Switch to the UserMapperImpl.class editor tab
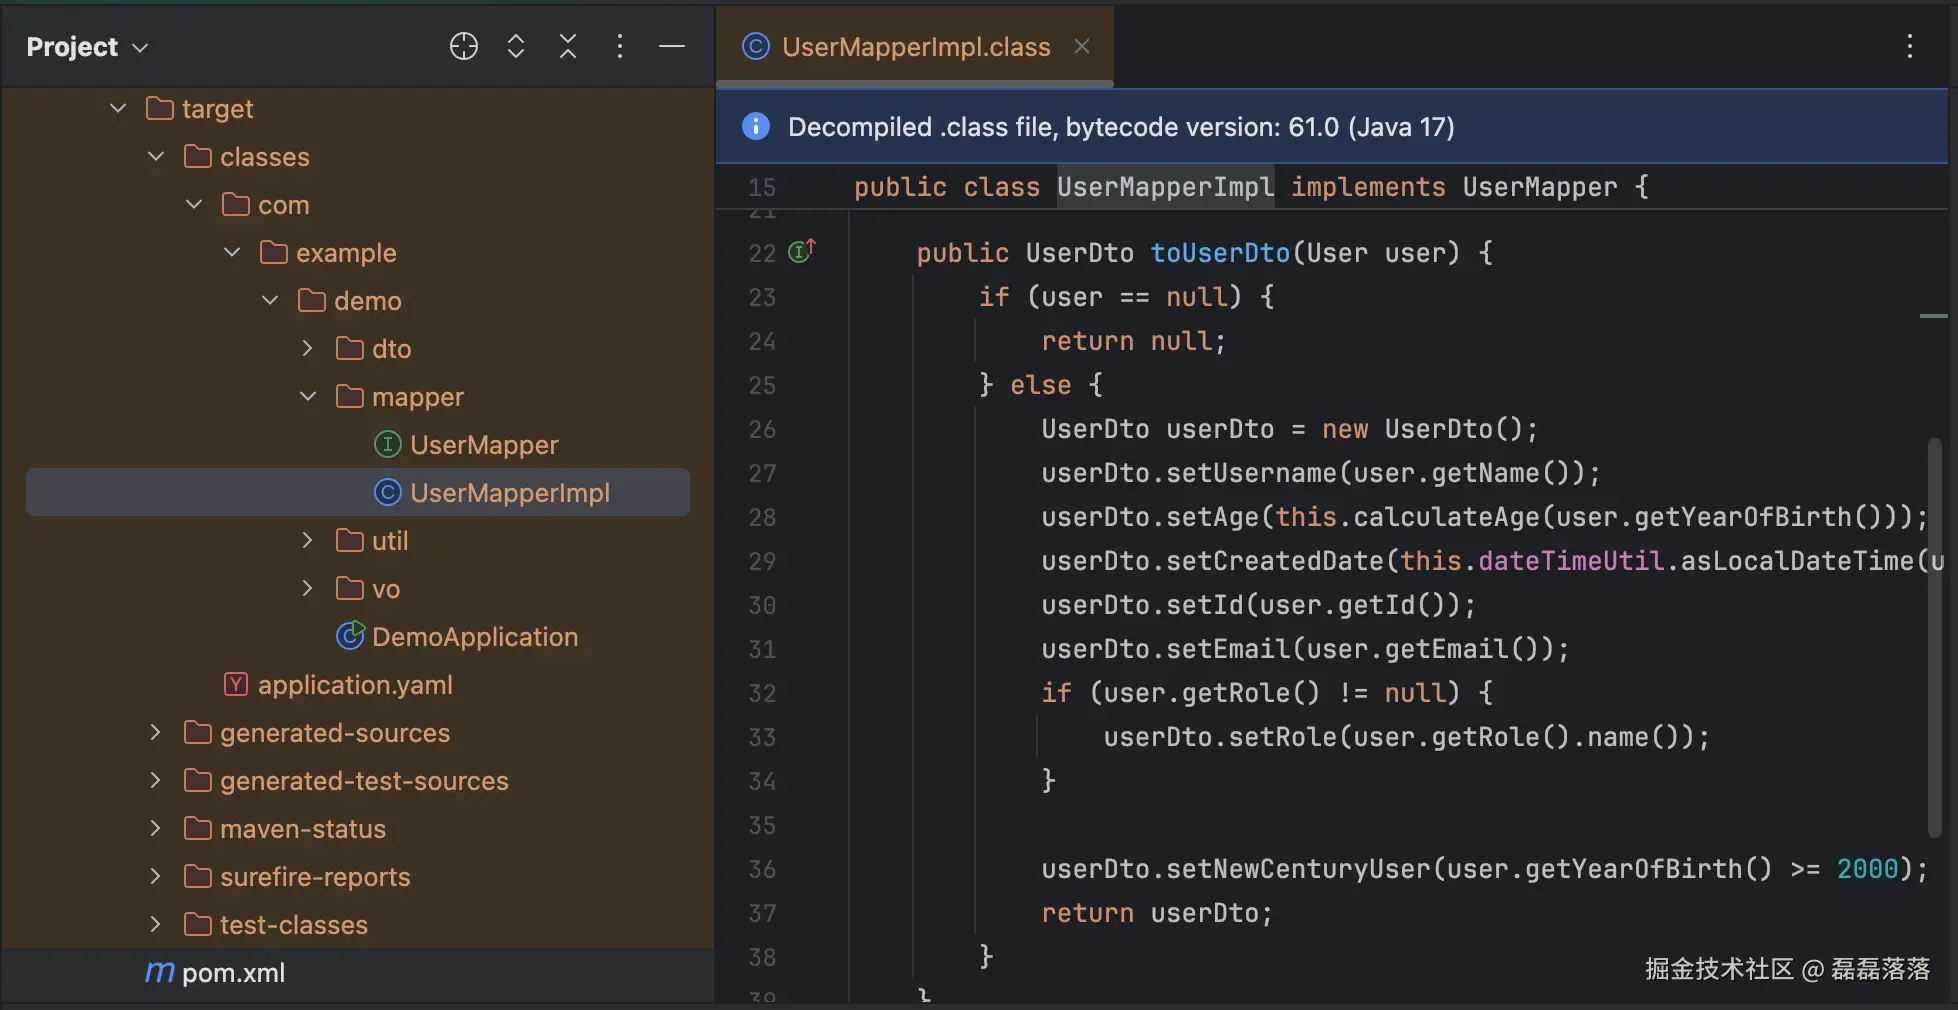Image resolution: width=1958 pixels, height=1010 pixels. [x=915, y=47]
